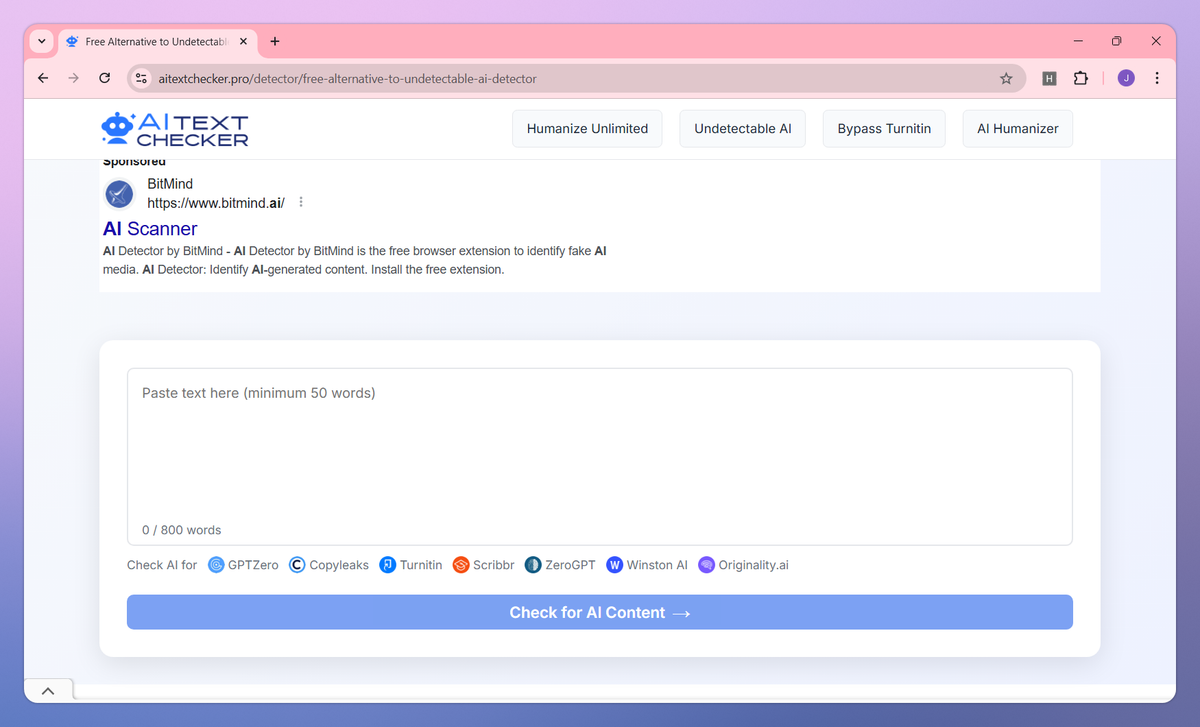Switch to the Free Alternative to Undetectable tab
1200x727 pixels.
[150, 41]
